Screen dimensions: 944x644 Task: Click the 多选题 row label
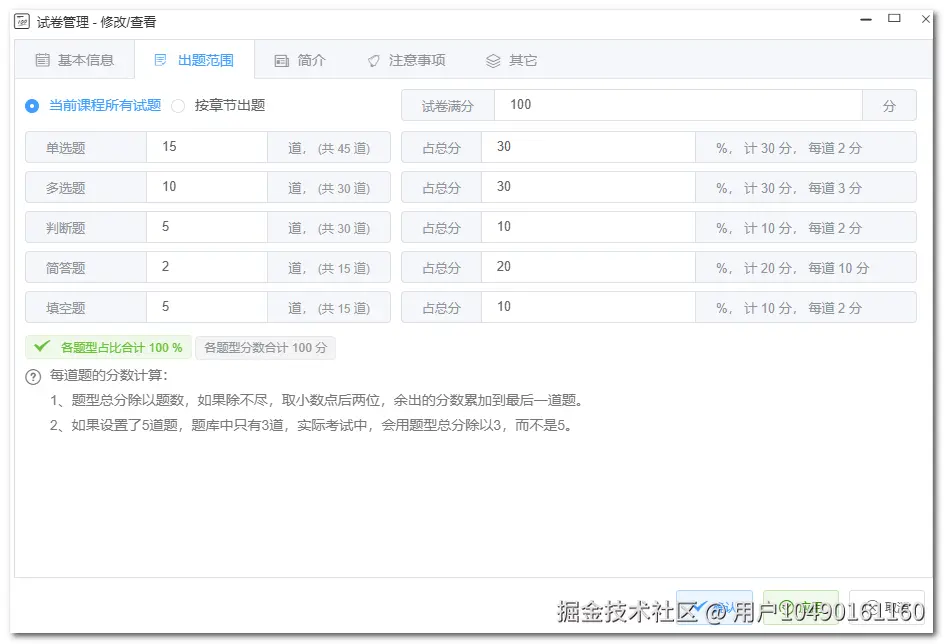tap(66, 188)
